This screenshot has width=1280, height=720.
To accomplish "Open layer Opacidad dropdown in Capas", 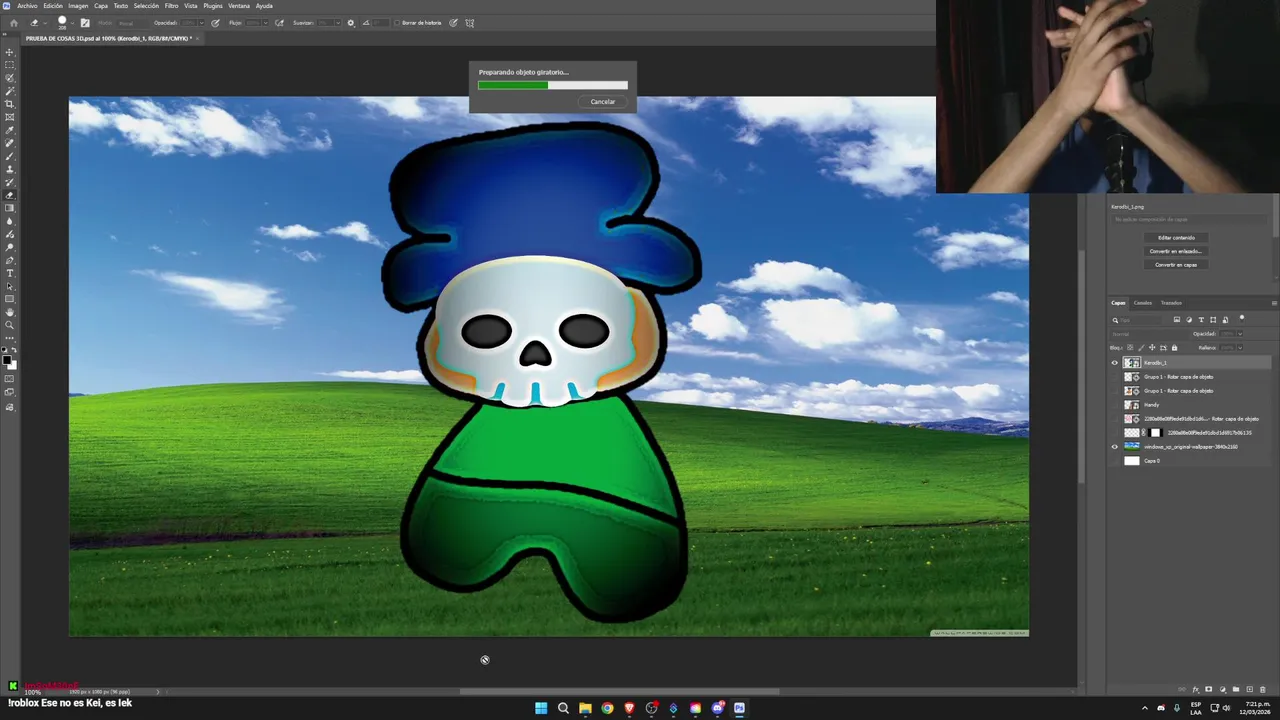I will pyautogui.click(x=1240, y=334).
